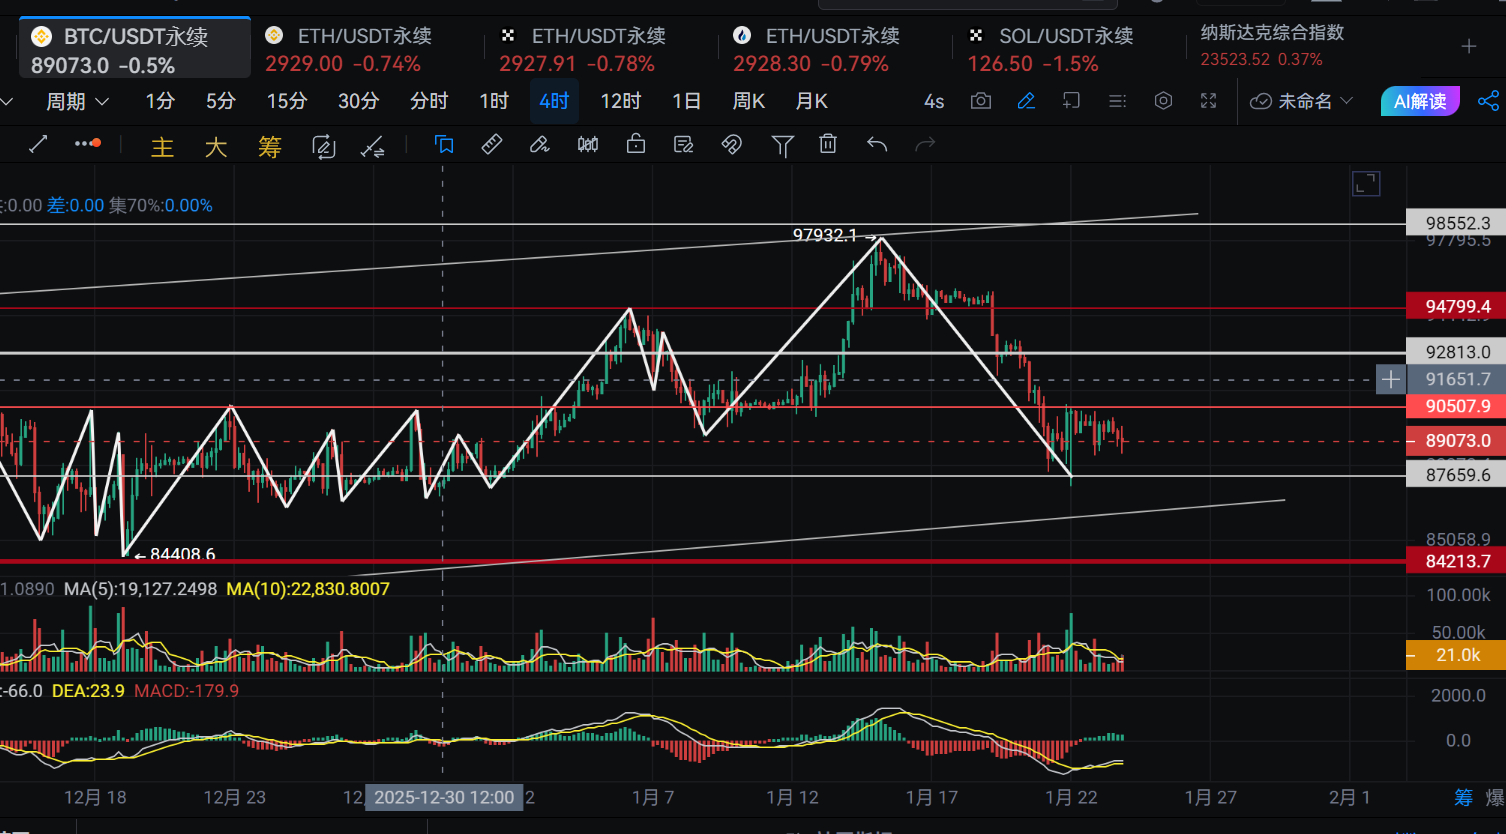Screen dimensions: 1506x834
Task: Expand the 未命名 layout dropdown
Action: 1302,101
